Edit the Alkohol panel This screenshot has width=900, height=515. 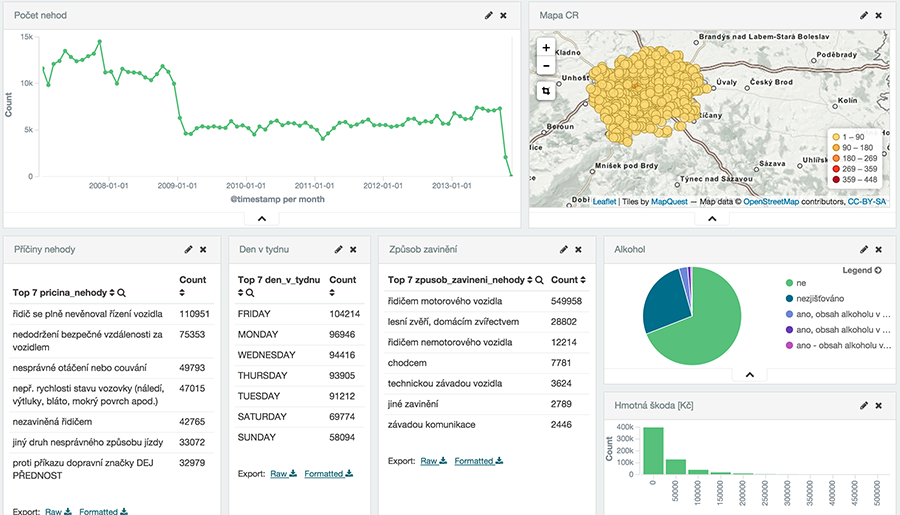coord(864,249)
